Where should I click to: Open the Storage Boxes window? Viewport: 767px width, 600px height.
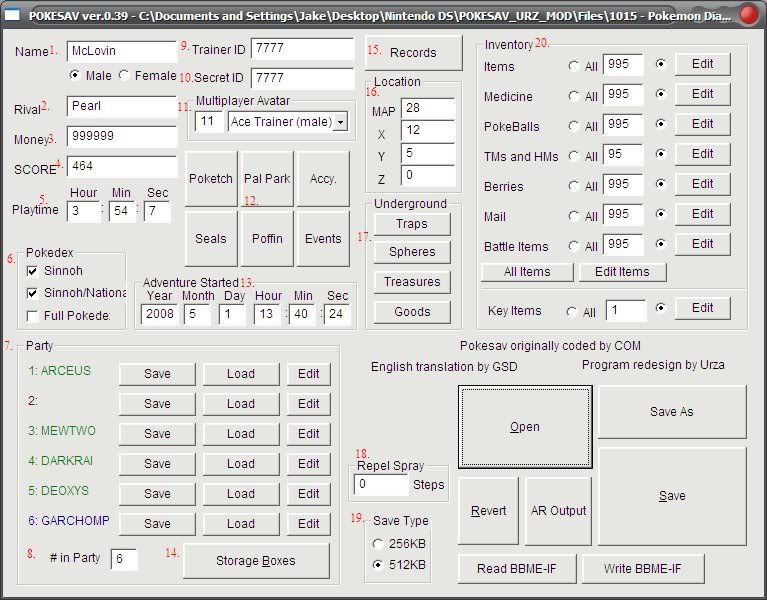(x=256, y=561)
